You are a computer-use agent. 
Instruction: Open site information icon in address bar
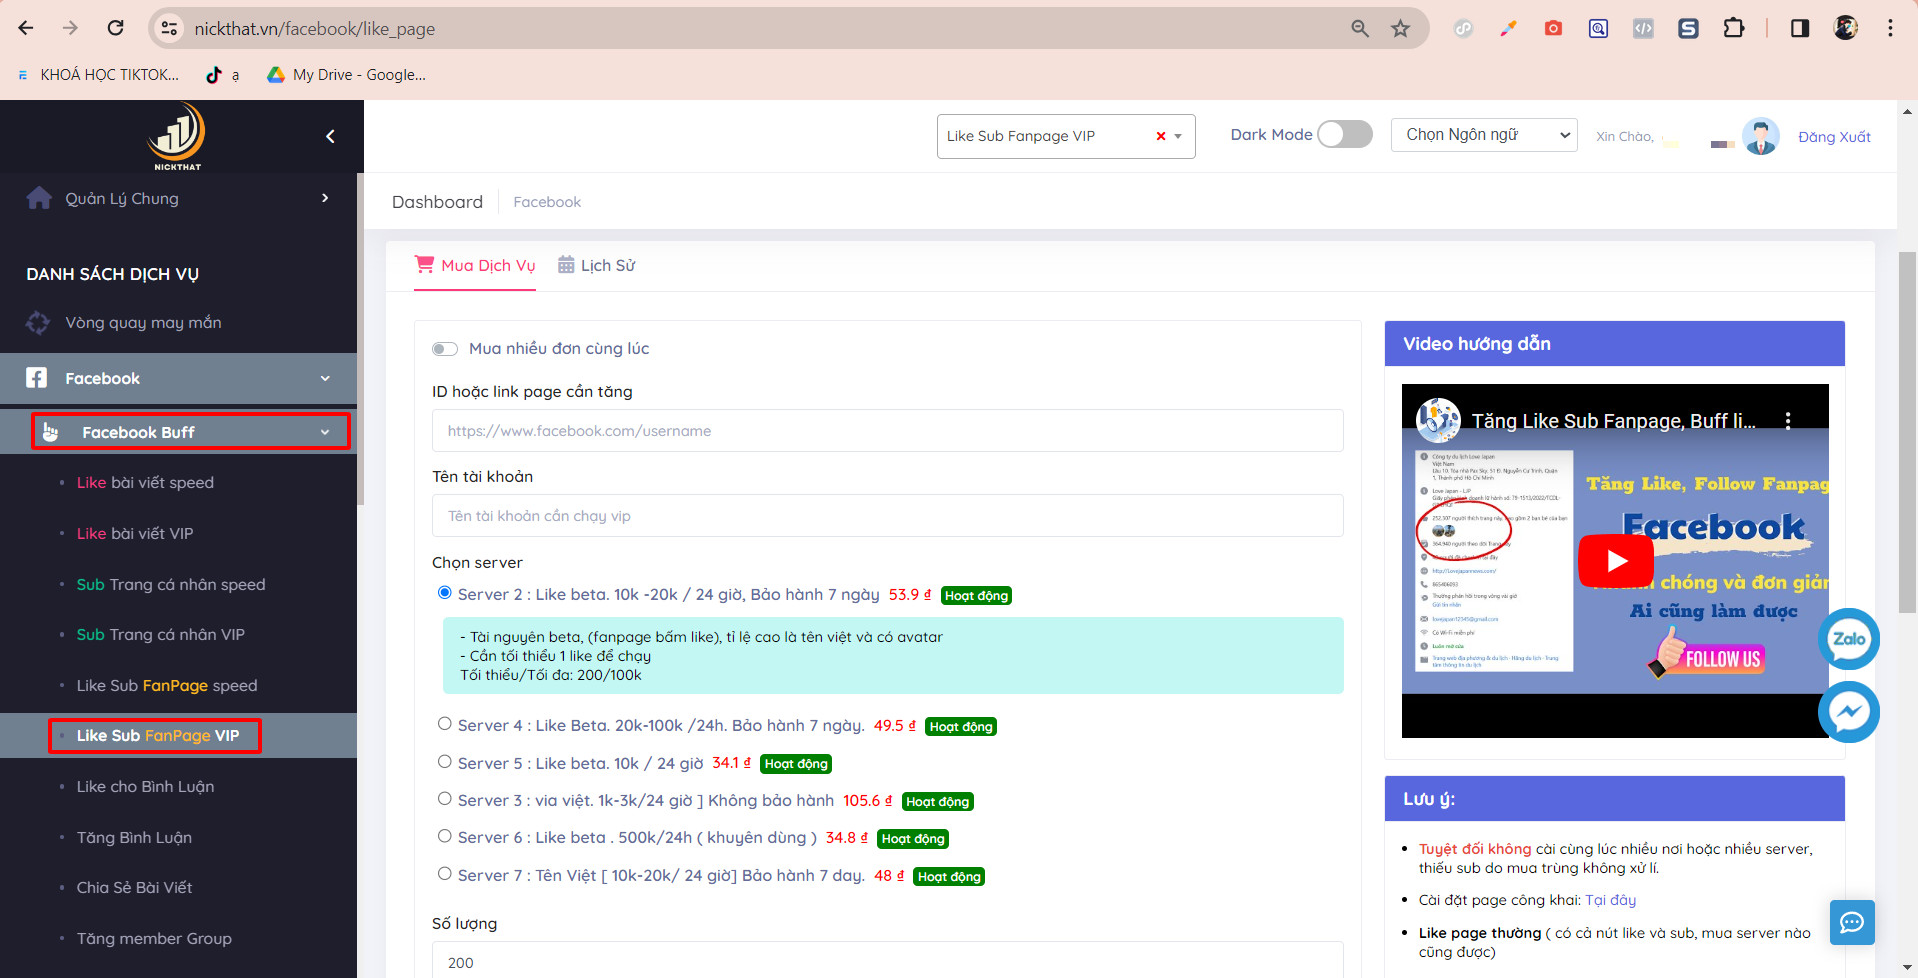169,28
